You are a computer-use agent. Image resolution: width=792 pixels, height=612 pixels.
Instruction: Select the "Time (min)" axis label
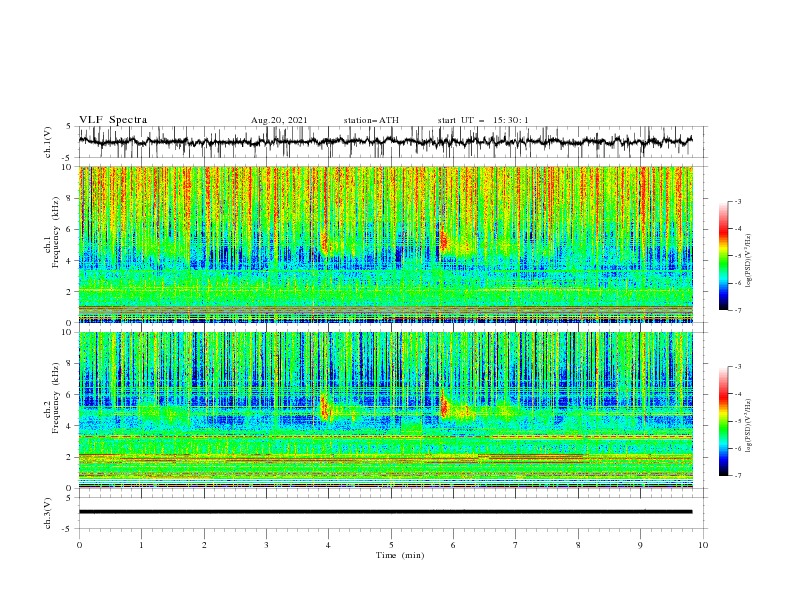(x=400, y=555)
